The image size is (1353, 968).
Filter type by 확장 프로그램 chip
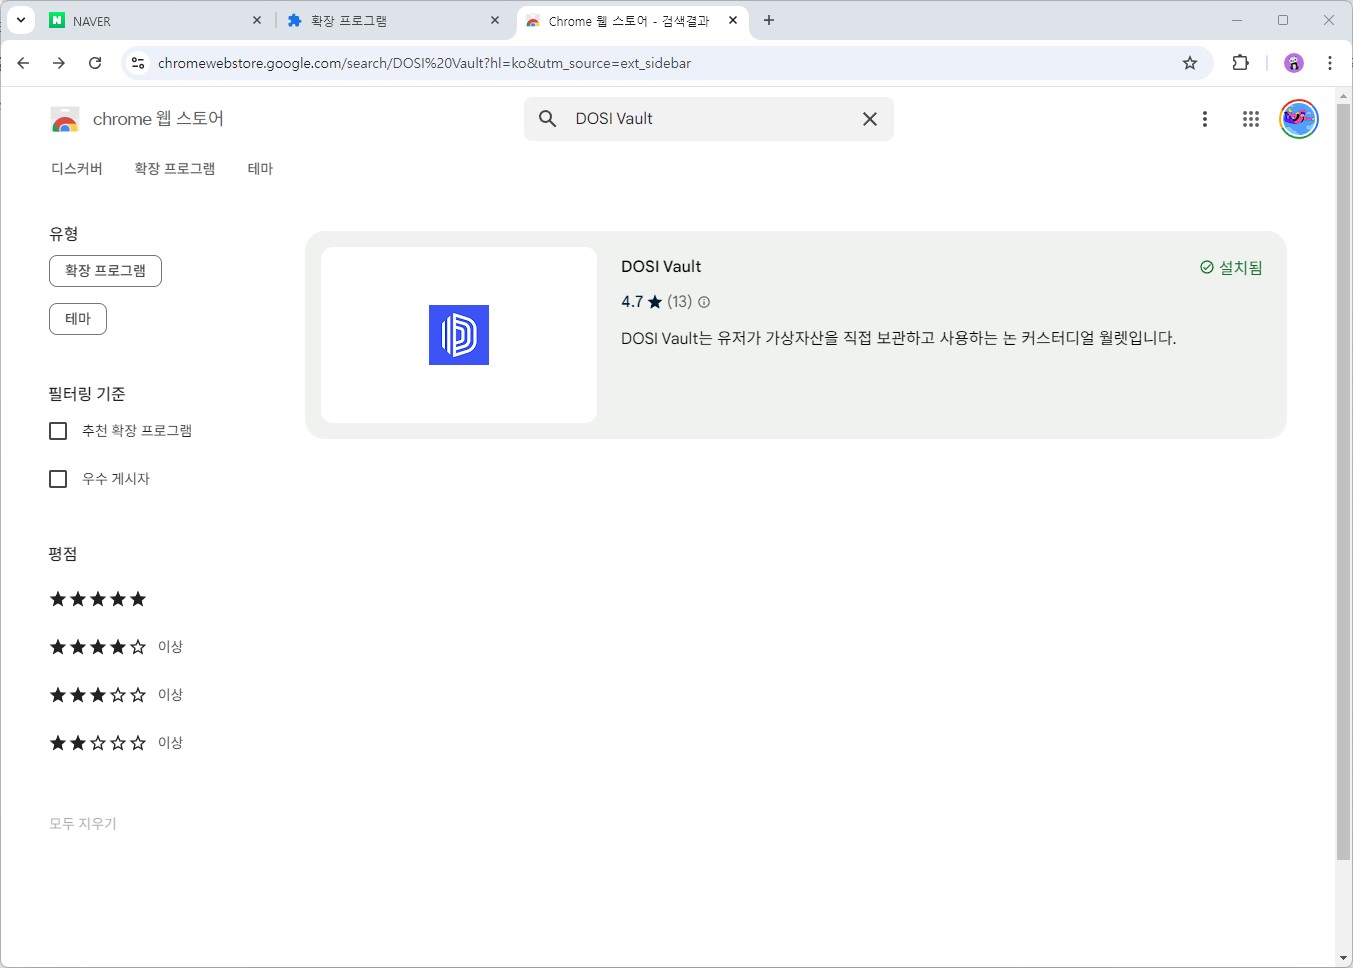(x=105, y=271)
